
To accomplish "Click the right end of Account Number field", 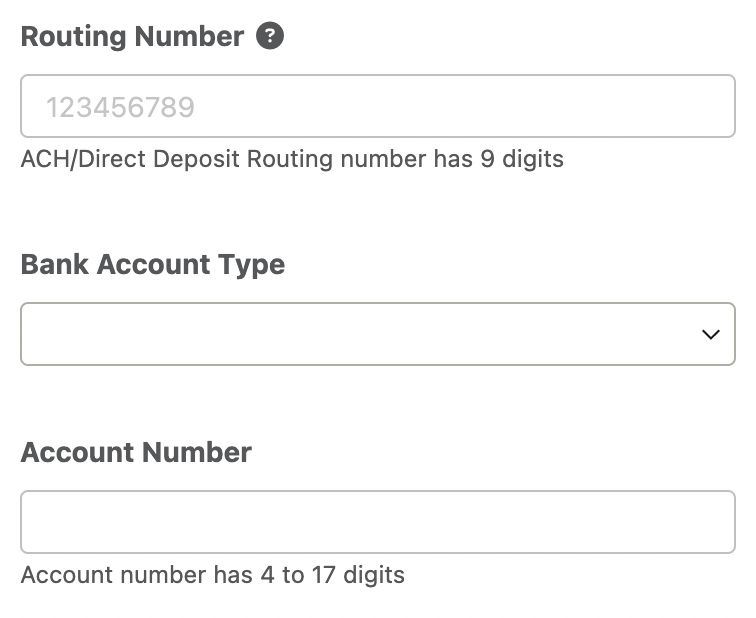I will 699,522.
